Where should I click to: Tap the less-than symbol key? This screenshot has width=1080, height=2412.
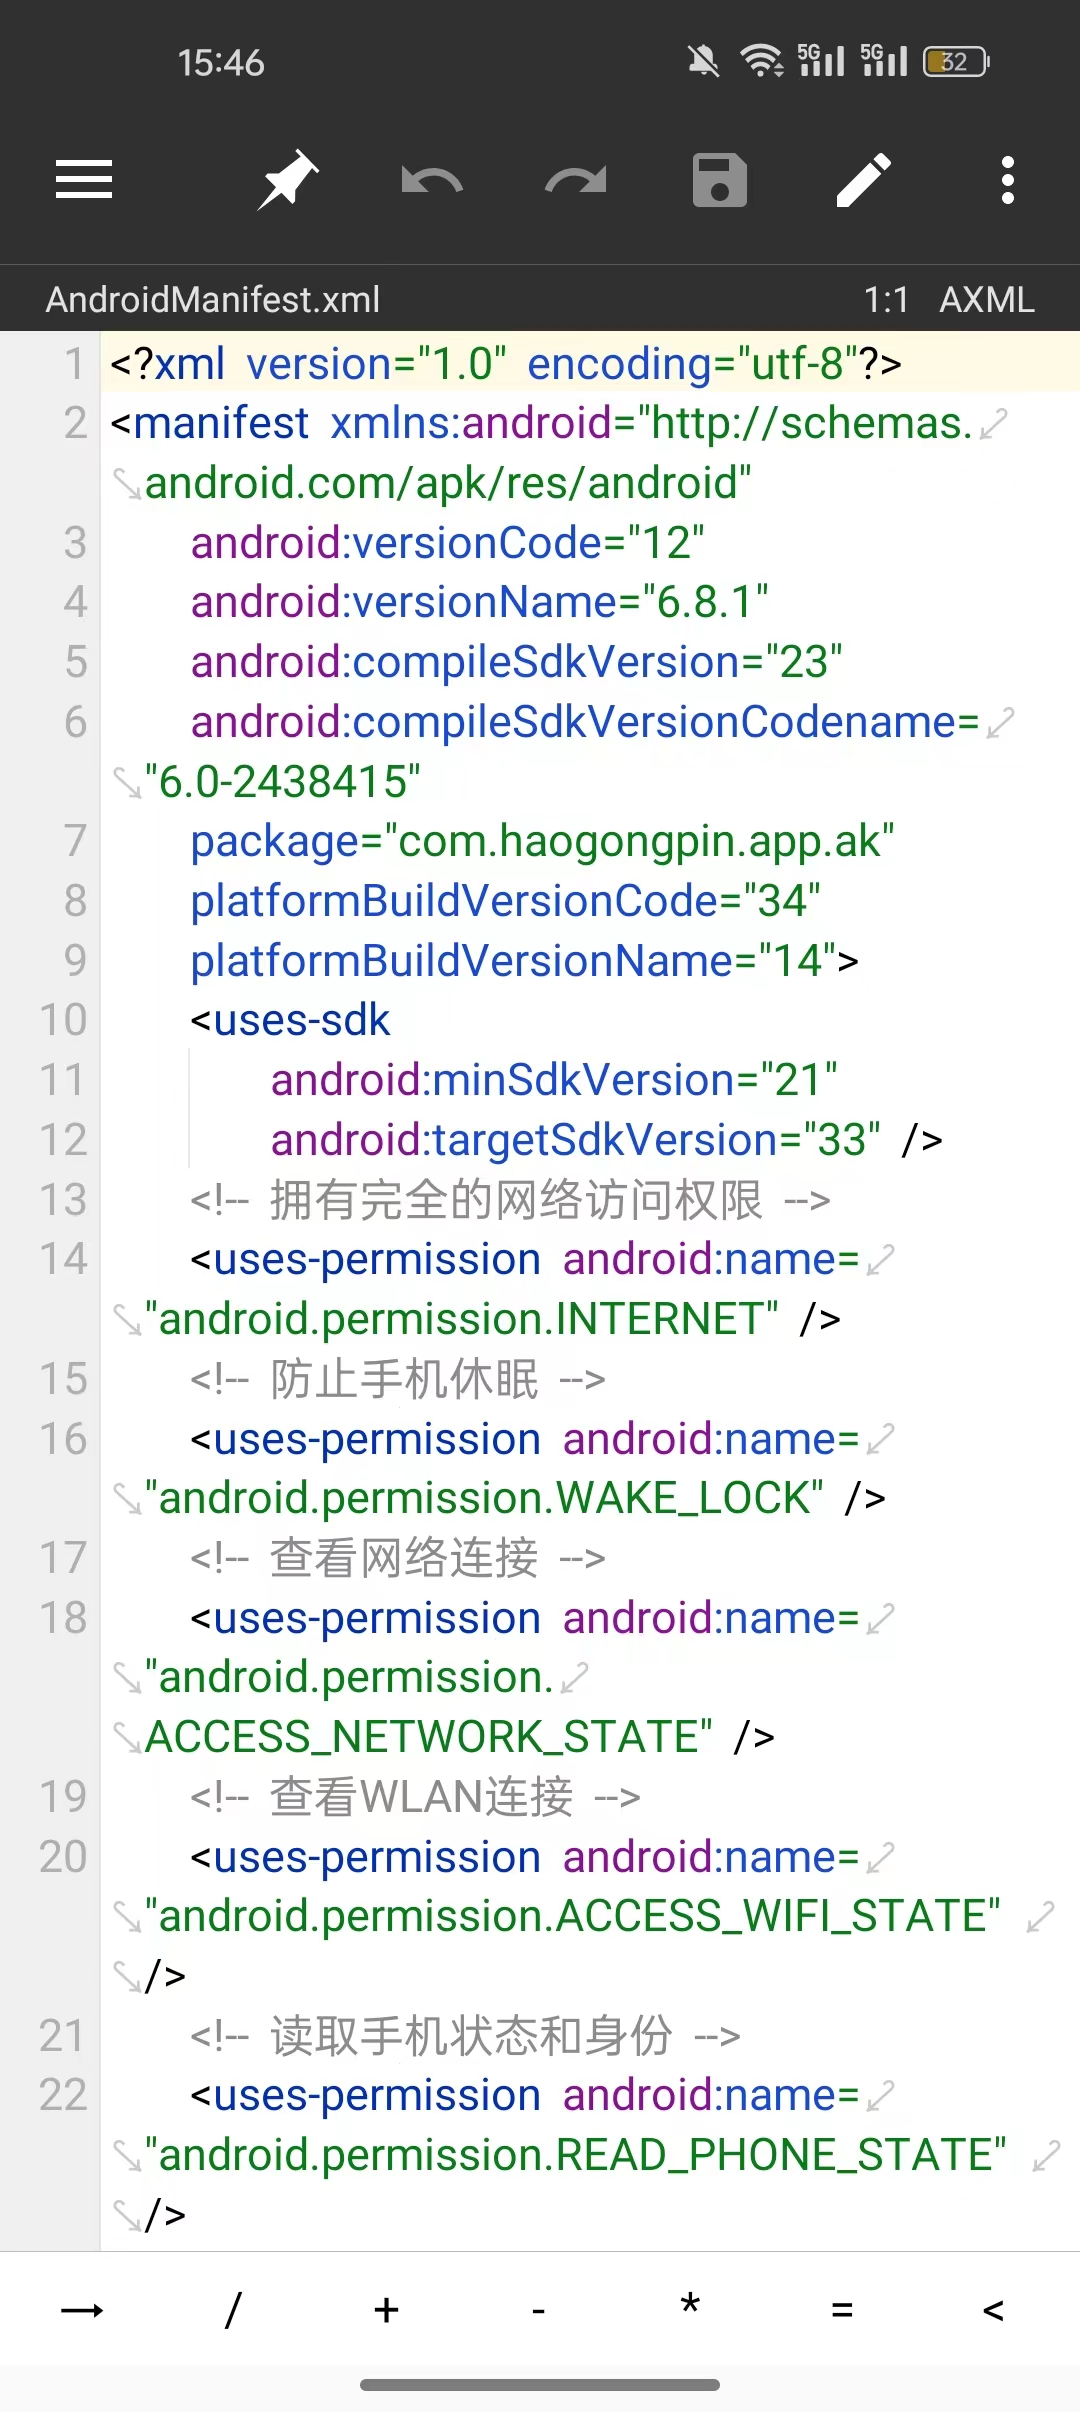coord(993,2309)
